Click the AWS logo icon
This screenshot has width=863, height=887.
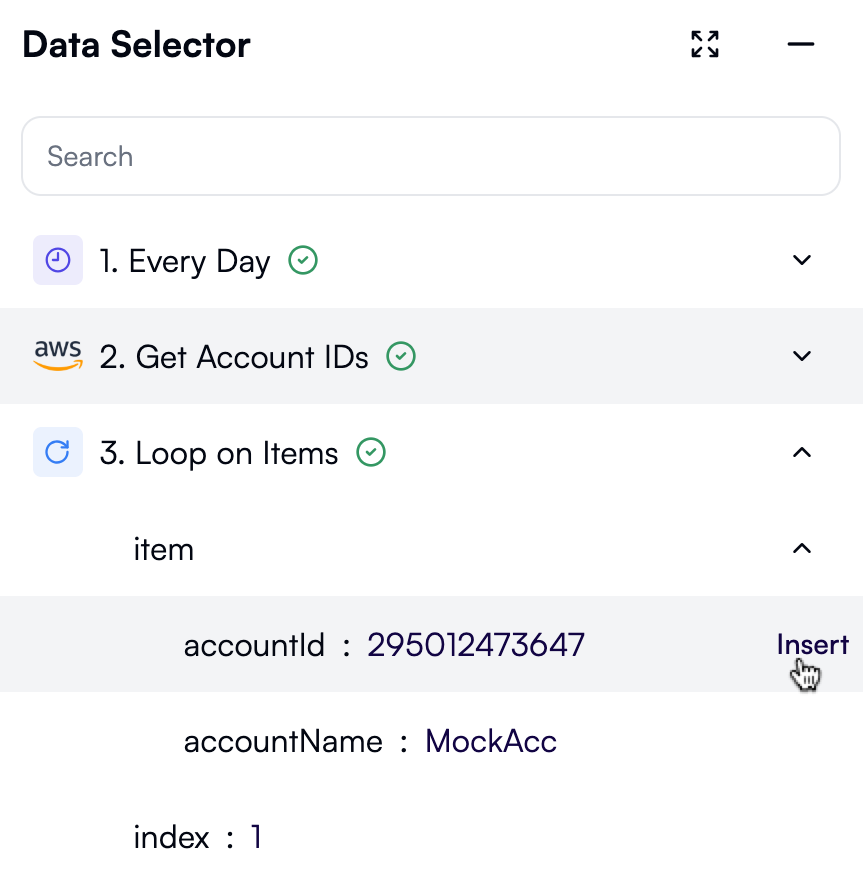click(58, 356)
